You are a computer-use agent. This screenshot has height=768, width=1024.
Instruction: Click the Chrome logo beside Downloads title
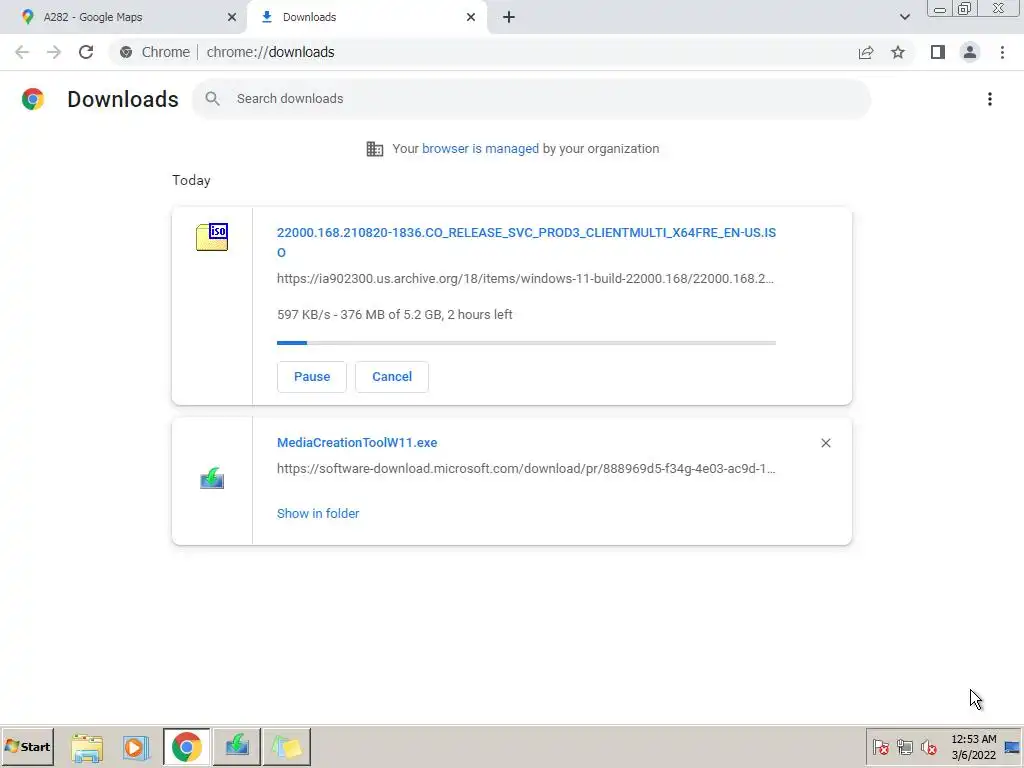pyautogui.click(x=33, y=99)
